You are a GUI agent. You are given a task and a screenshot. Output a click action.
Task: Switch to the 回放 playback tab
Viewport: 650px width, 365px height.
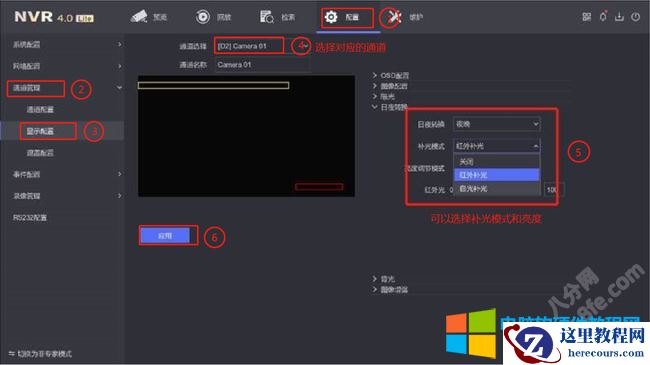(x=224, y=17)
